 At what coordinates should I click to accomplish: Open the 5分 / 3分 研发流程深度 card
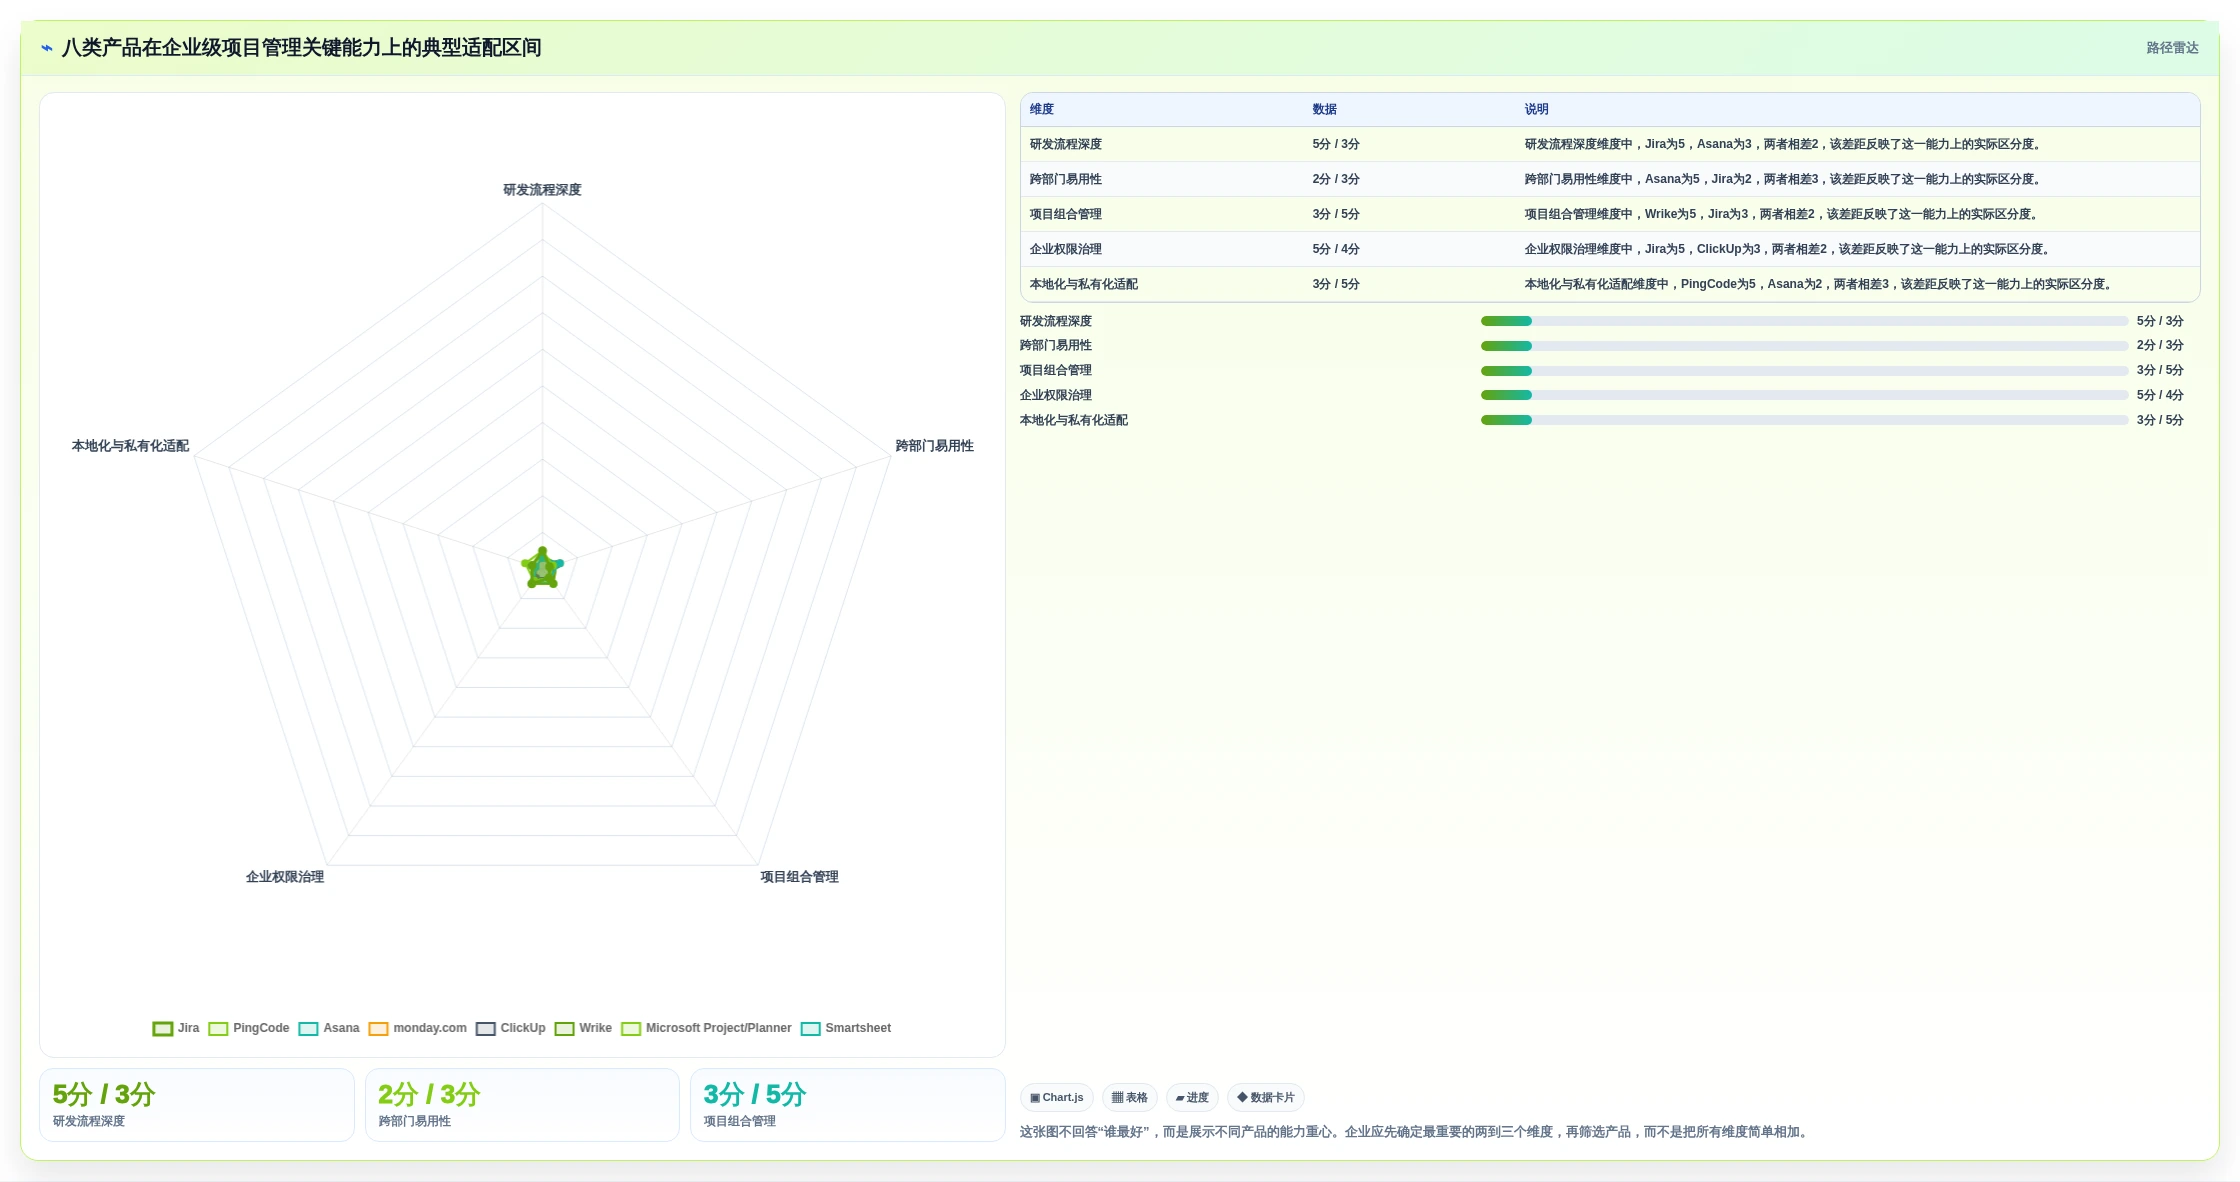[x=197, y=1105]
